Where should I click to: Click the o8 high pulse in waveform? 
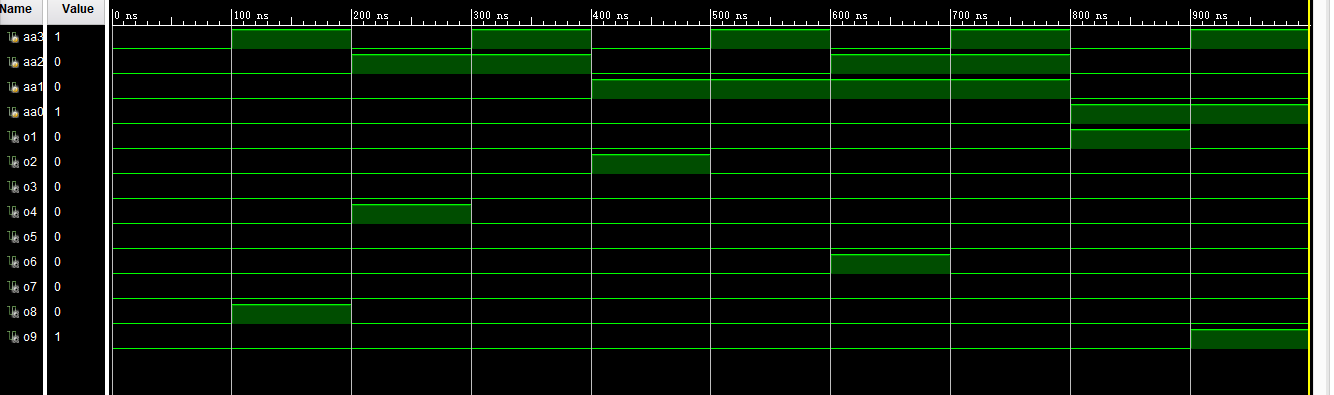pos(291,314)
